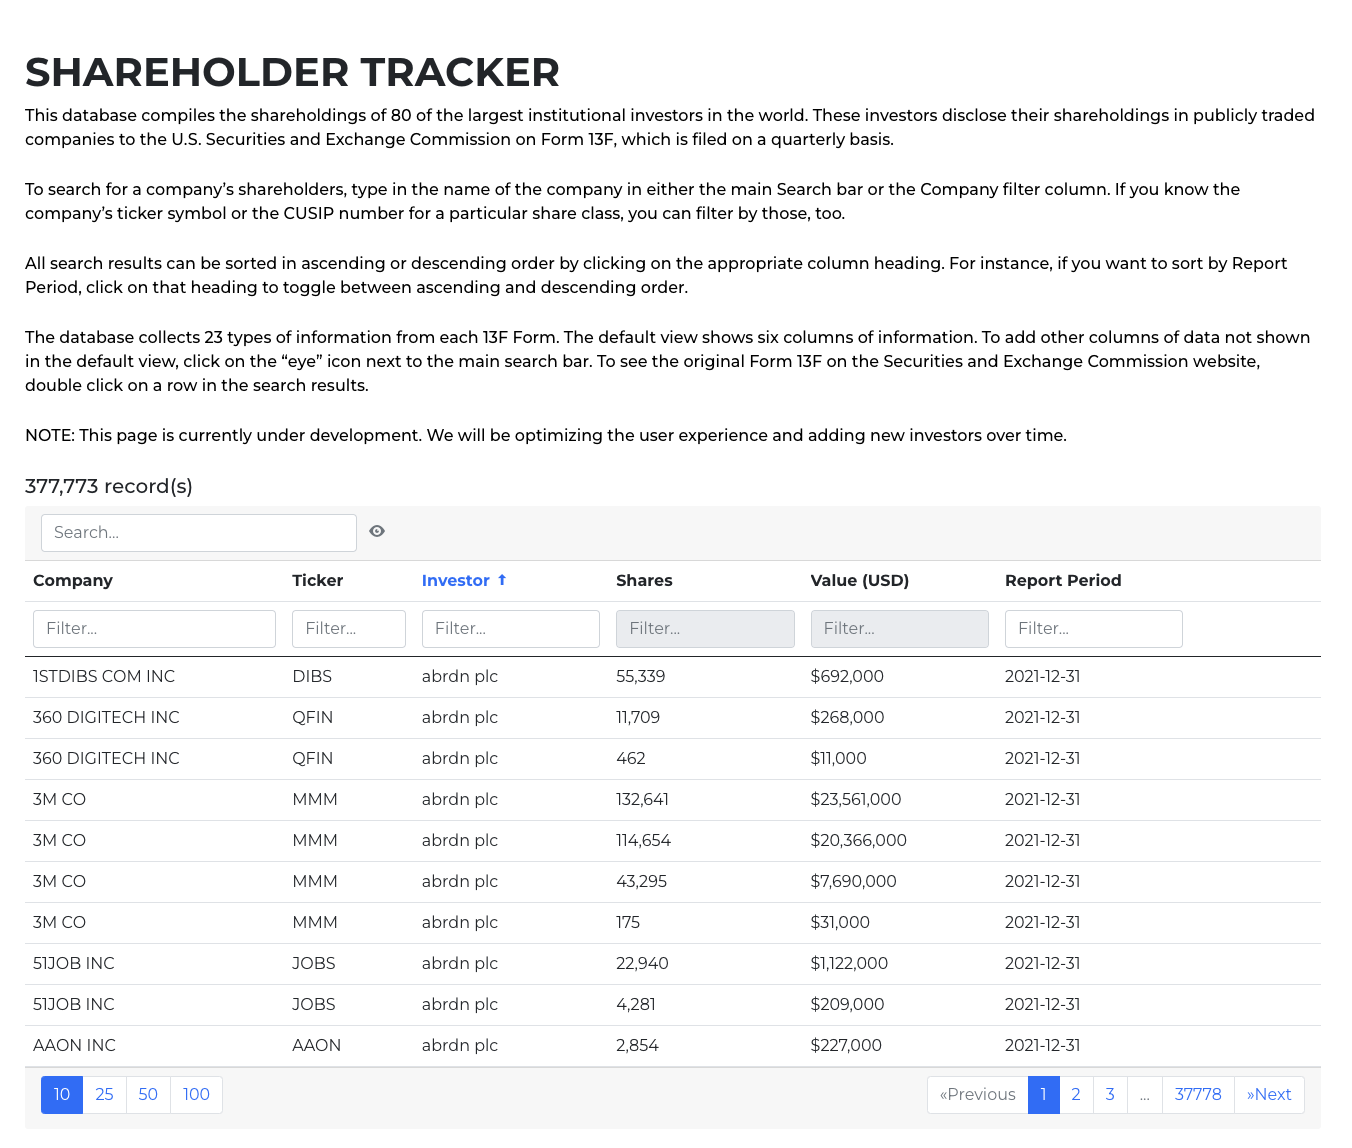Viewport: 1352px width, 1148px height.
Task: Focus the main Search field
Action: [x=199, y=533]
